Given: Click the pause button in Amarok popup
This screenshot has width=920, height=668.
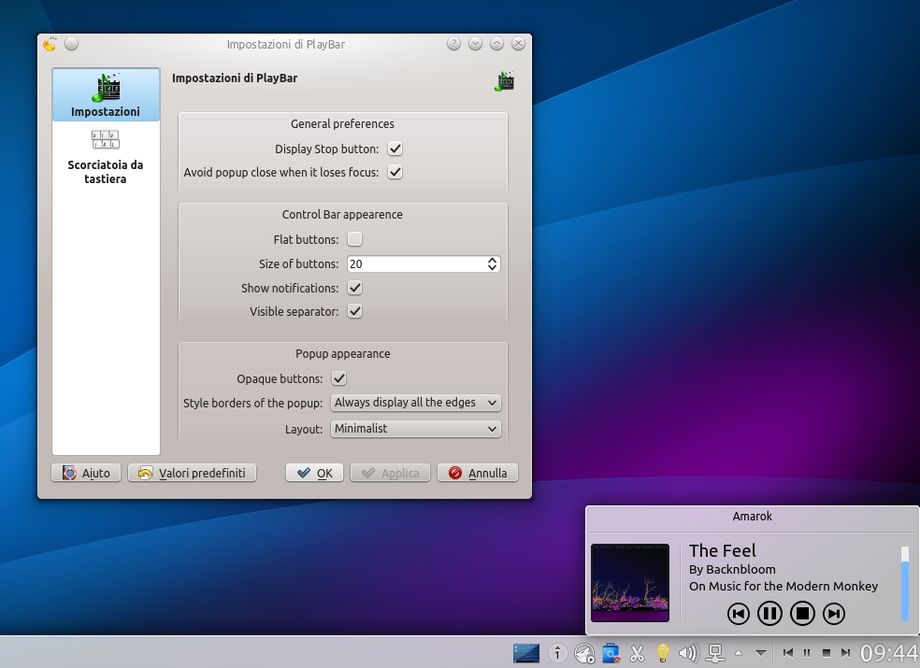Looking at the screenshot, I should pos(769,613).
